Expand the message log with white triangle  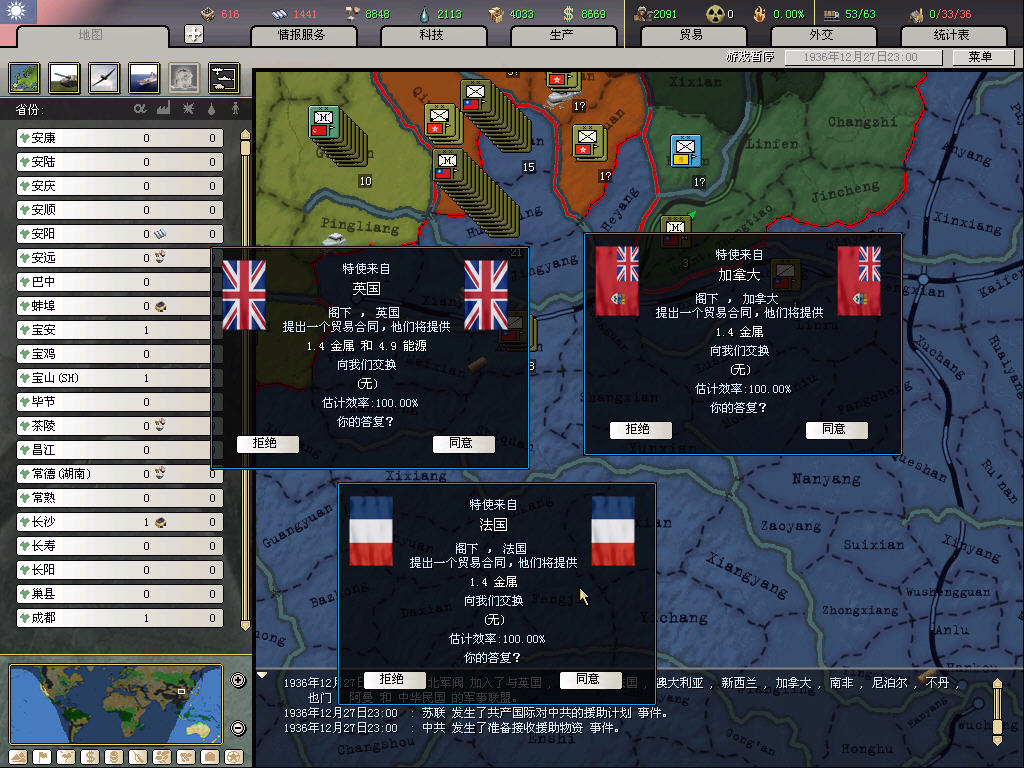coord(262,675)
